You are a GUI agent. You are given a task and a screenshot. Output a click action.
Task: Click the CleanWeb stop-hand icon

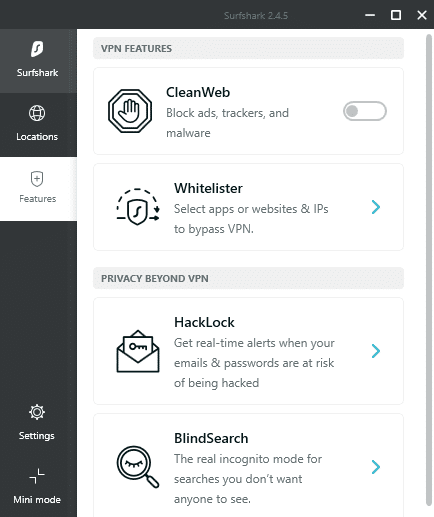point(130,111)
